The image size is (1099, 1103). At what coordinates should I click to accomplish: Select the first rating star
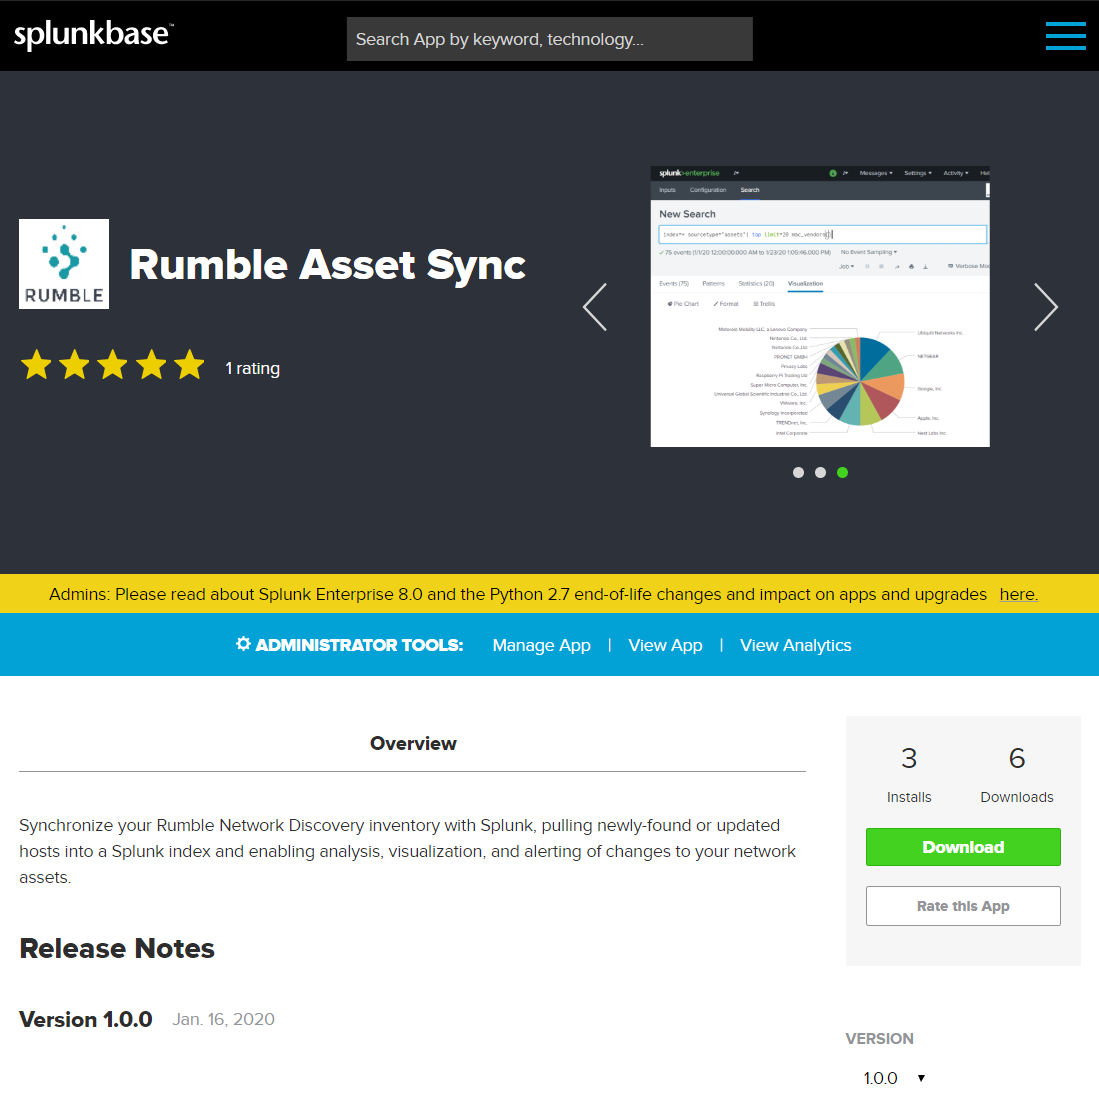tap(36, 364)
